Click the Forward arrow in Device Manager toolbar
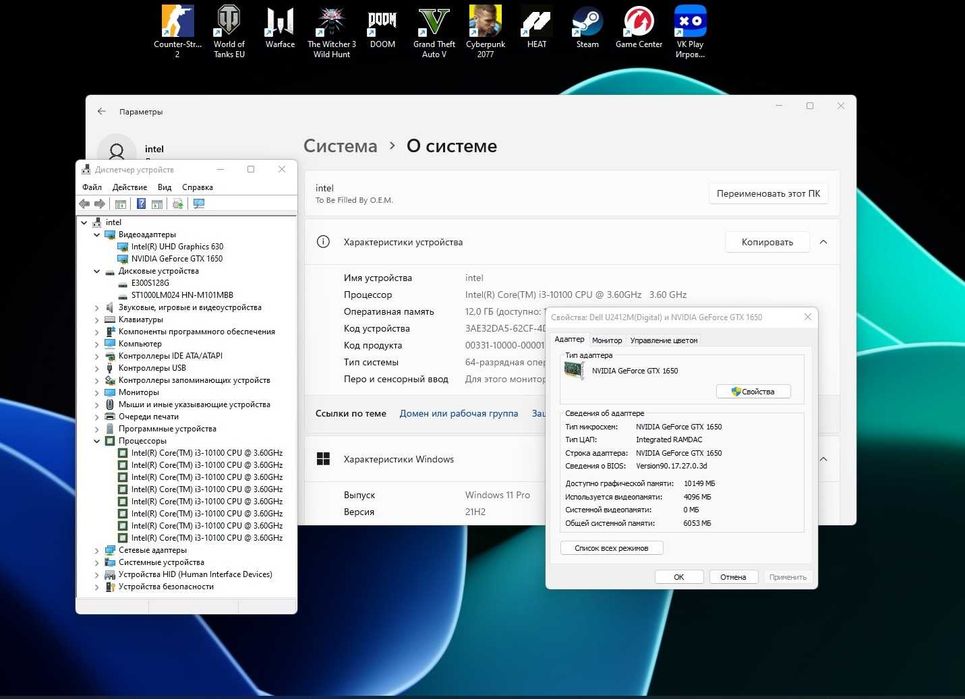Image resolution: width=965 pixels, height=699 pixels. coord(99,204)
